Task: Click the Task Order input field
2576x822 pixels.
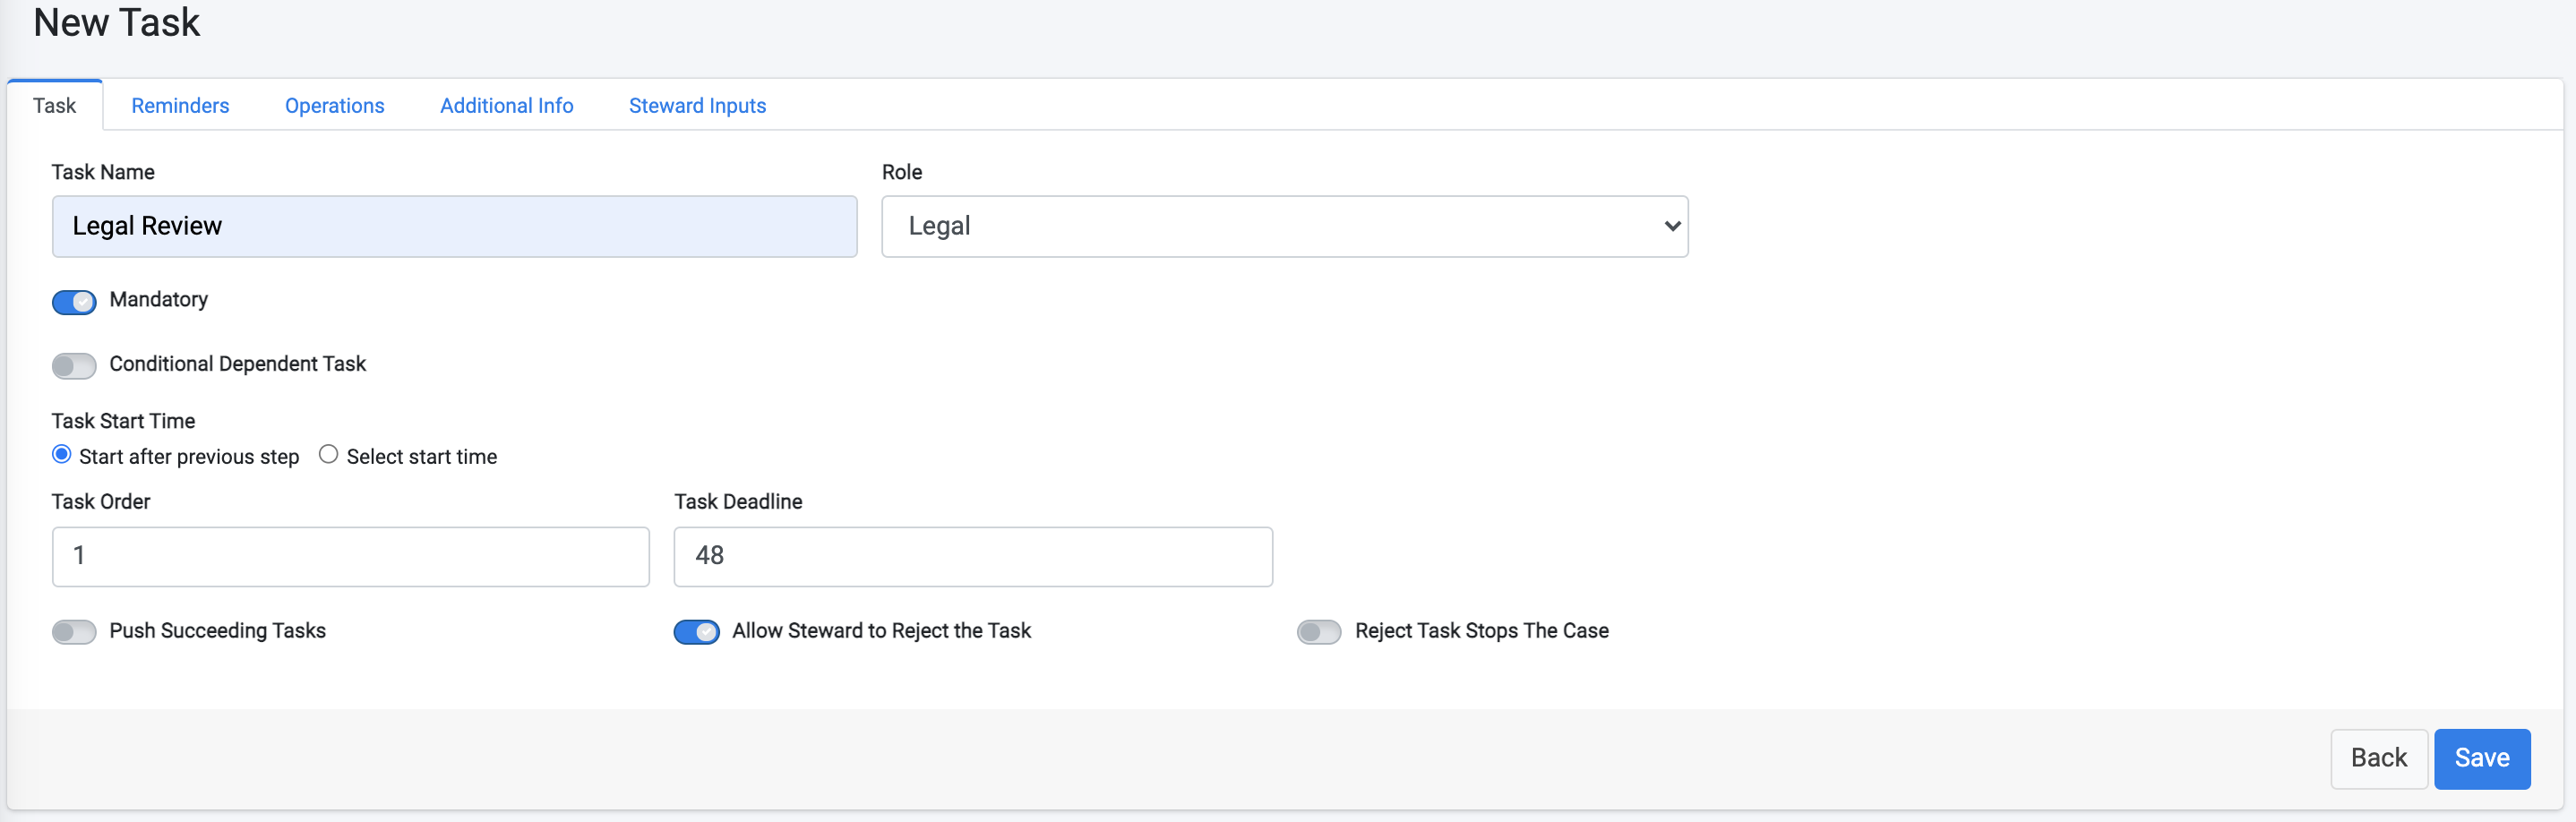Action: pyautogui.click(x=350, y=556)
